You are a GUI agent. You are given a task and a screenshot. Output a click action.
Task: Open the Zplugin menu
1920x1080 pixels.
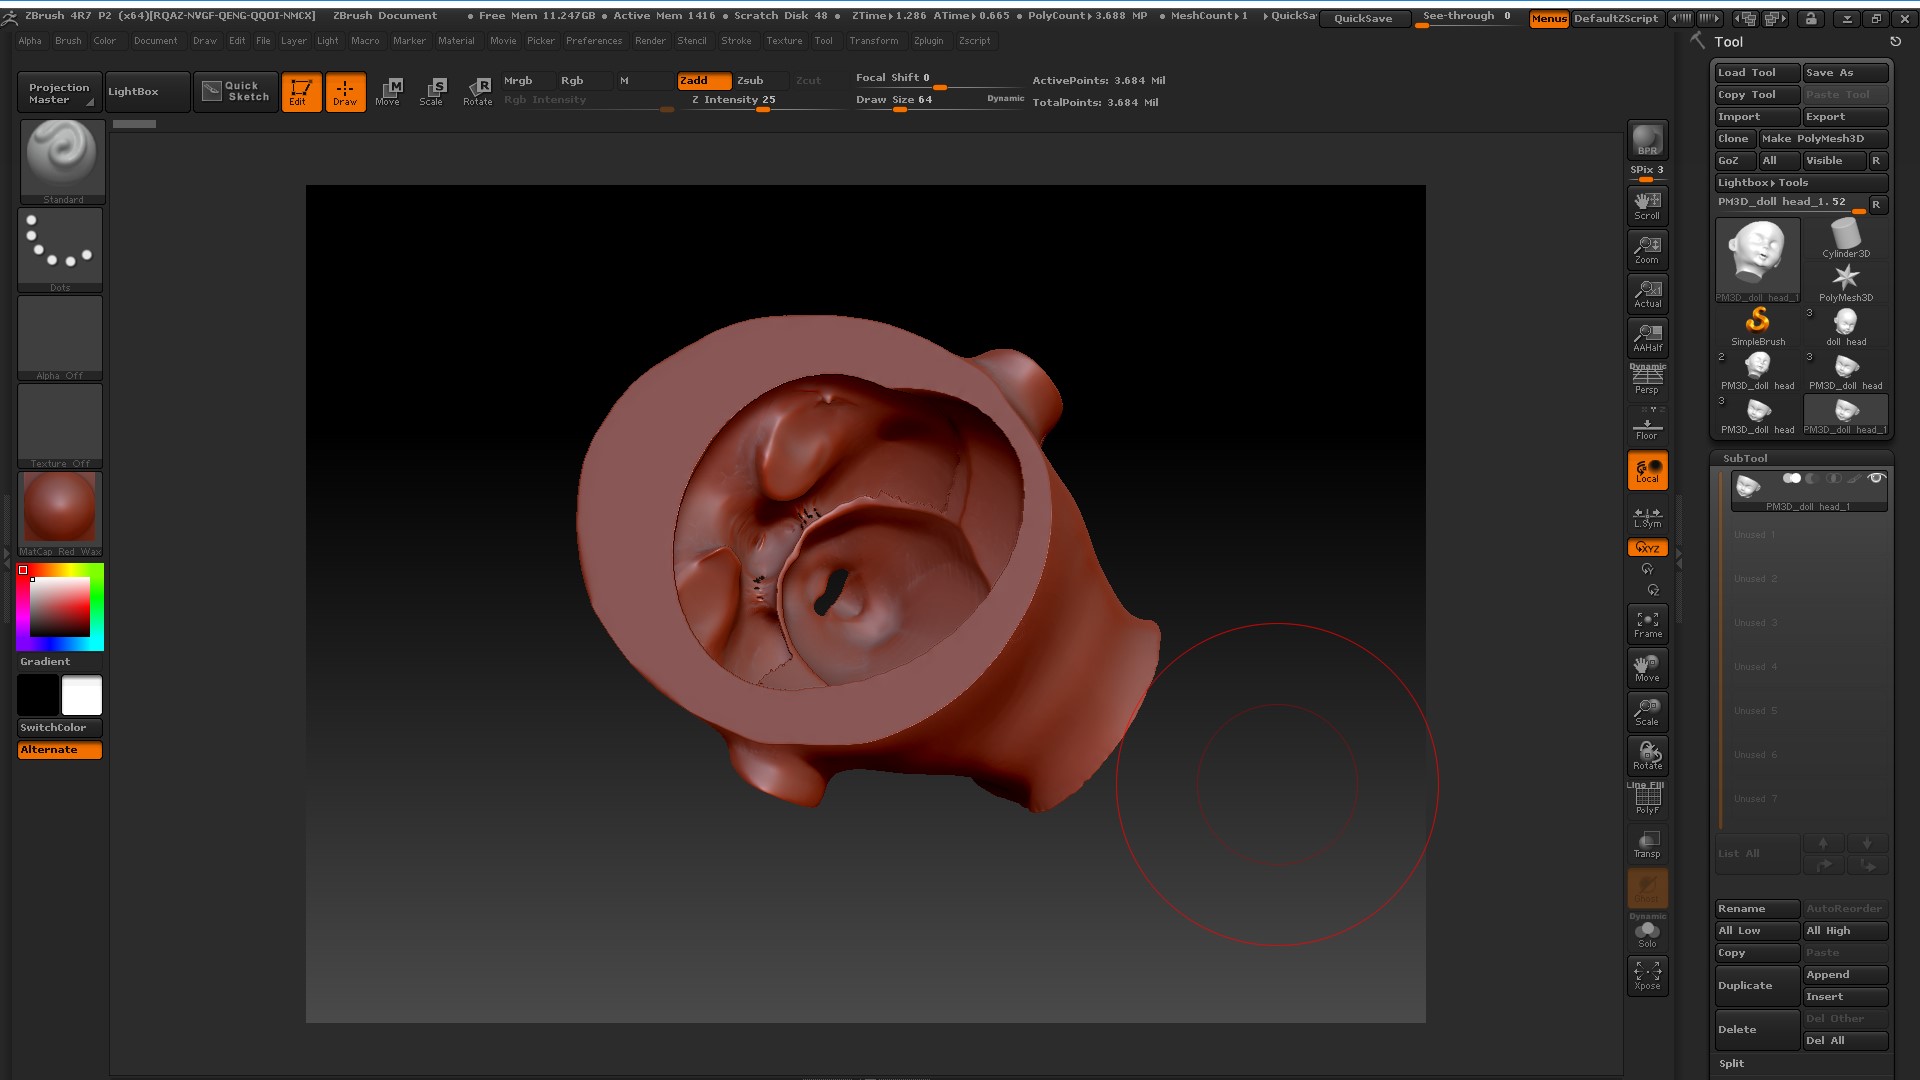928,41
